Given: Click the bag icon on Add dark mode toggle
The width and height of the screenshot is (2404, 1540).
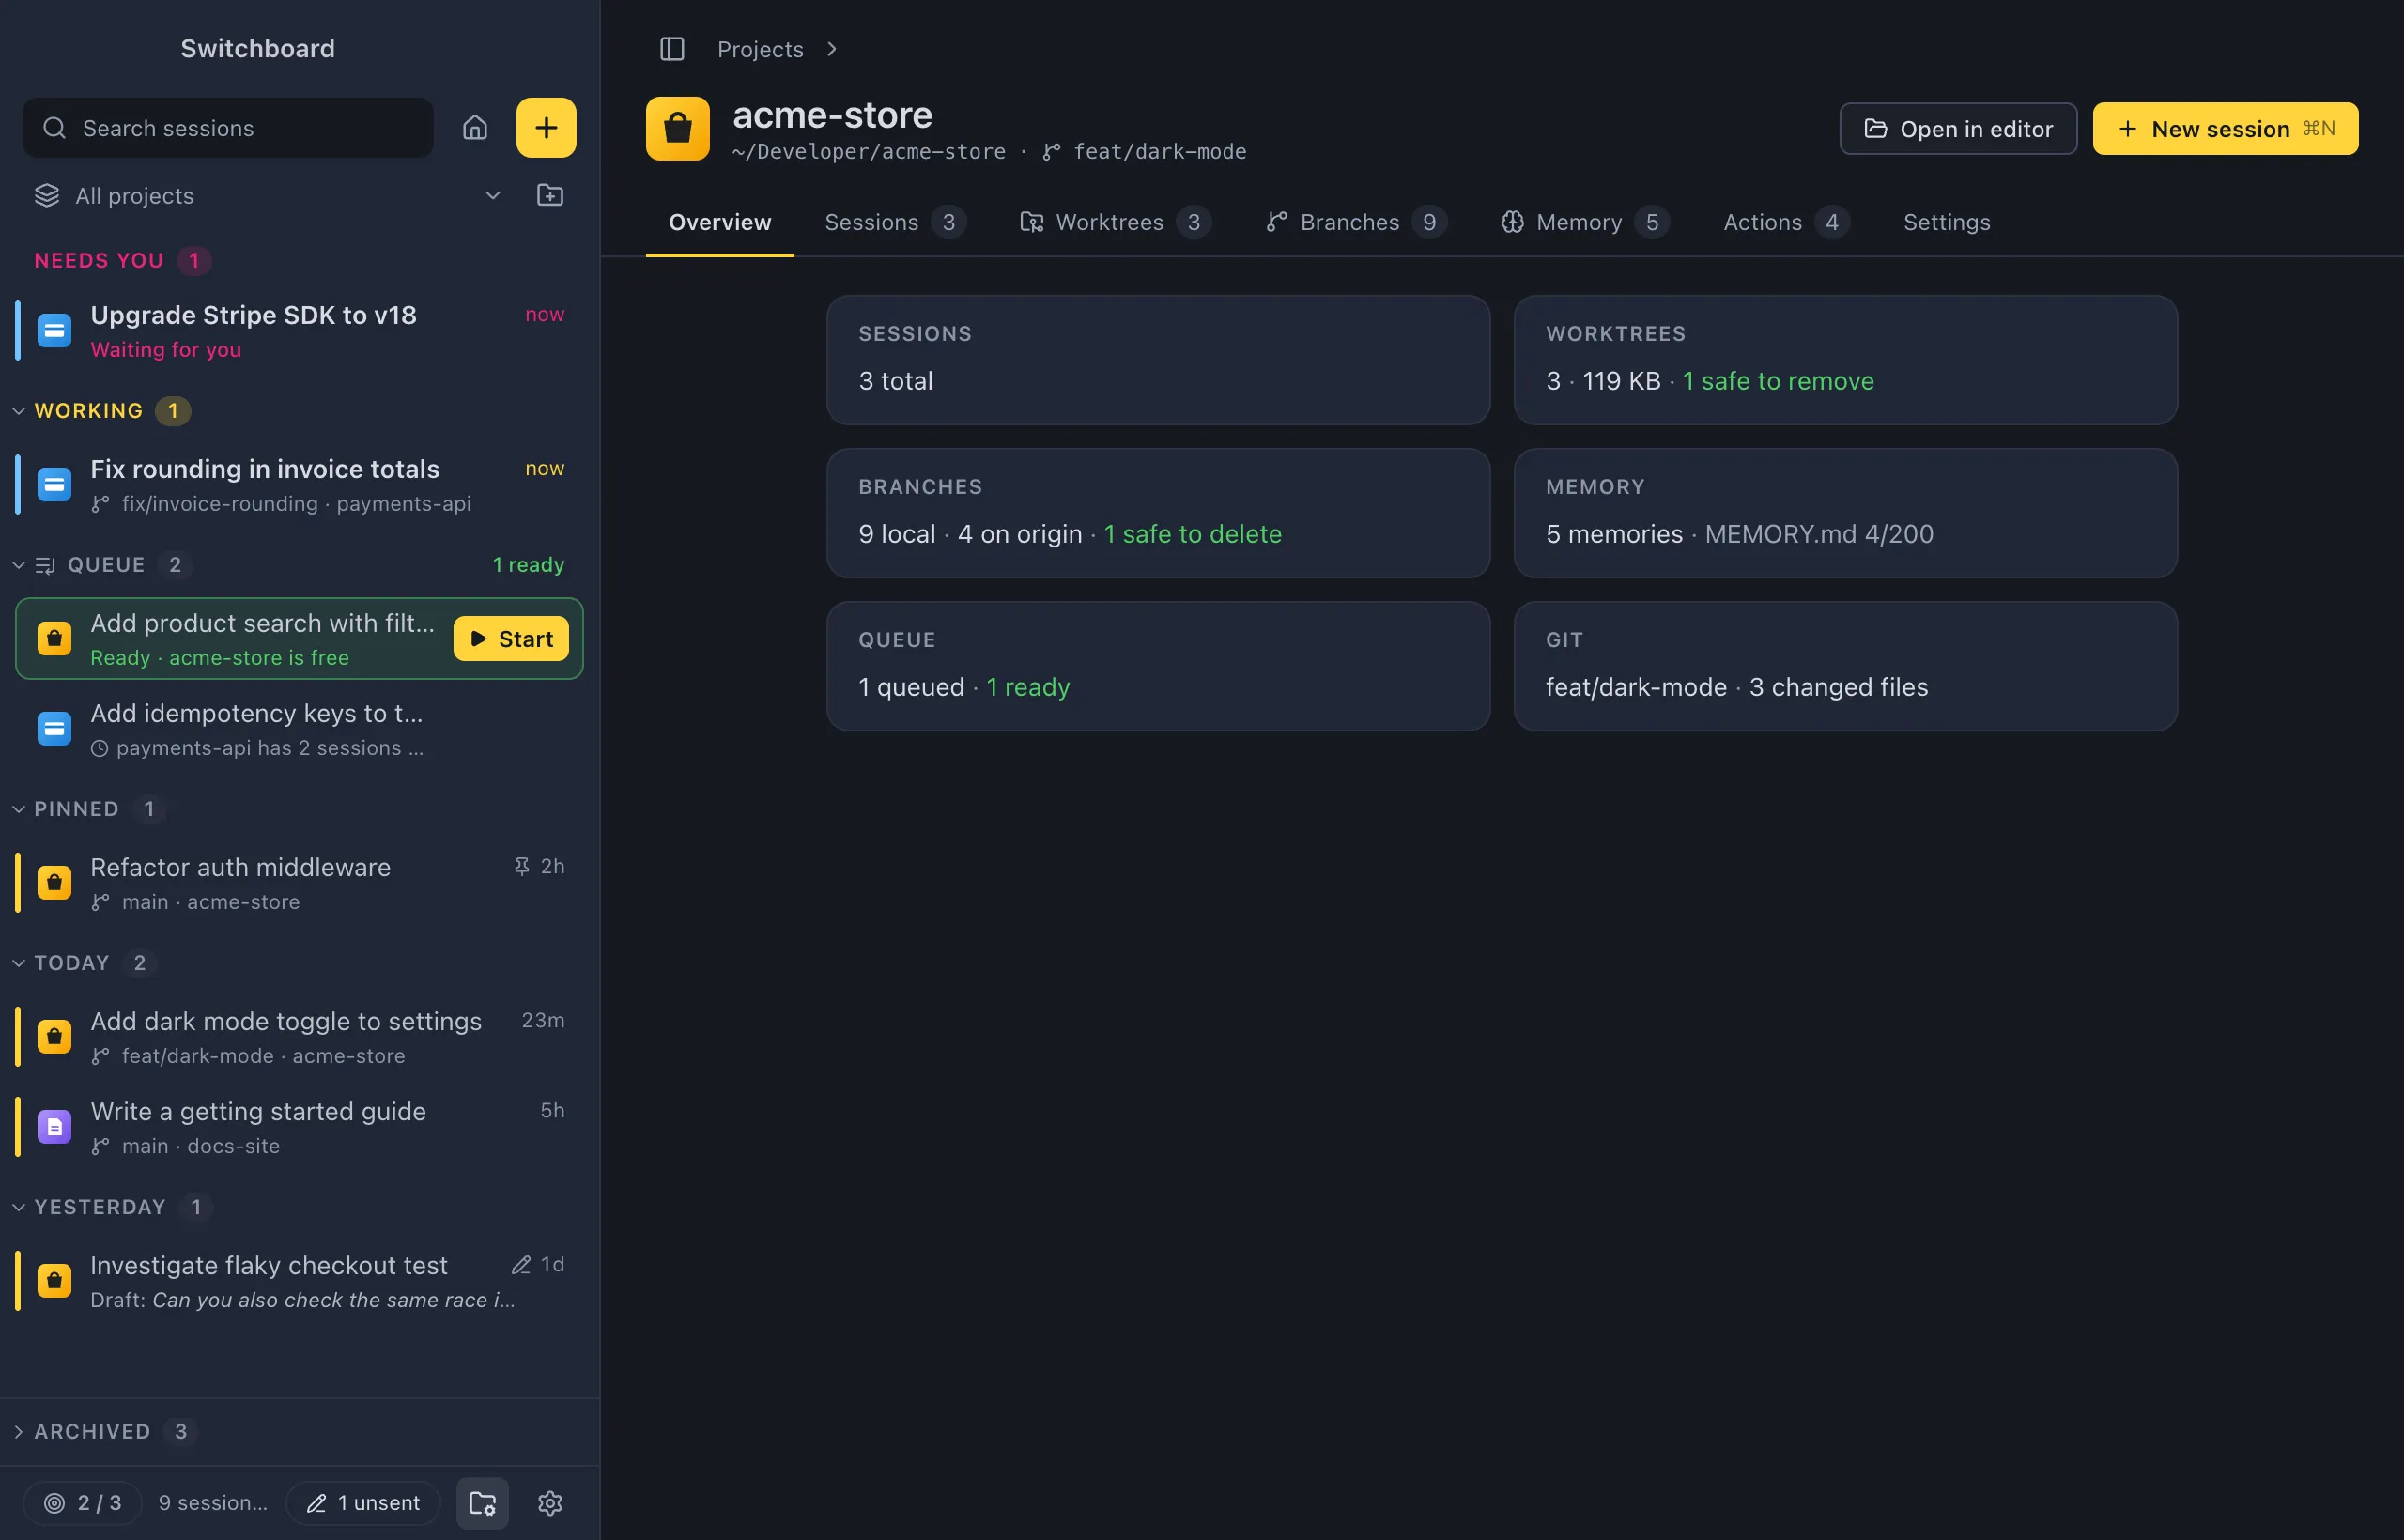Looking at the screenshot, I should coord(54,1036).
